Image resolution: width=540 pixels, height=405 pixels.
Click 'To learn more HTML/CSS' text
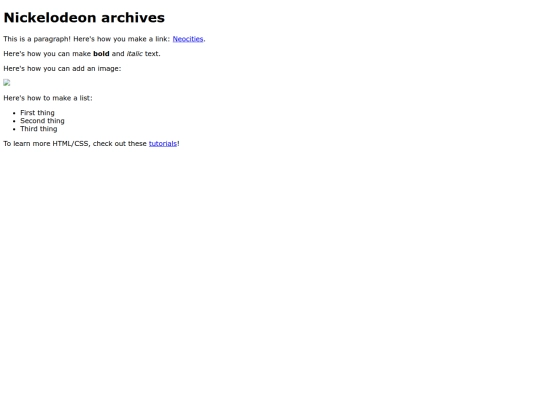pos(47,144)
